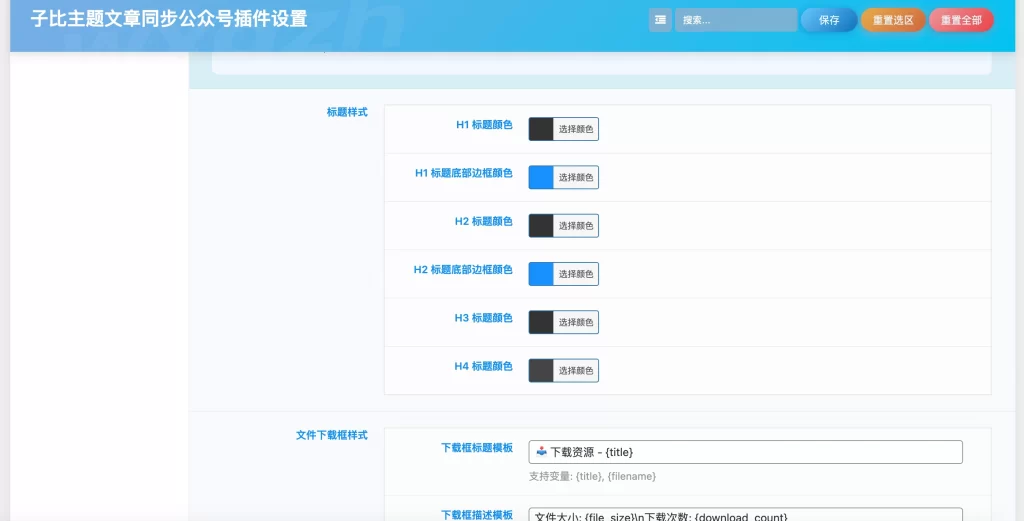Image resolution: width=1024 pixels, height=521 pixels.
Task: Click 选择颜色 for H2 标题底部边框颜色
Action: pos(576,274)
